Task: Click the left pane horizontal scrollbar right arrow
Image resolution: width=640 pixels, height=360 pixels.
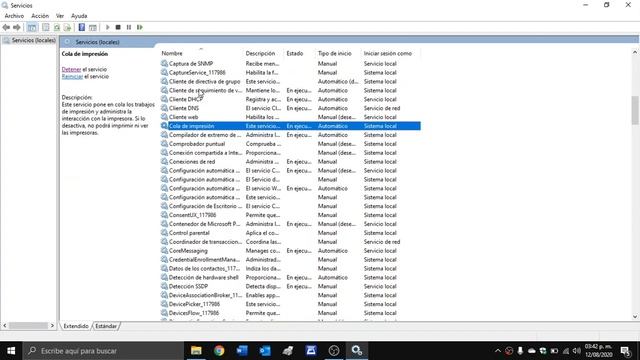Action: (x=52, y=326)
